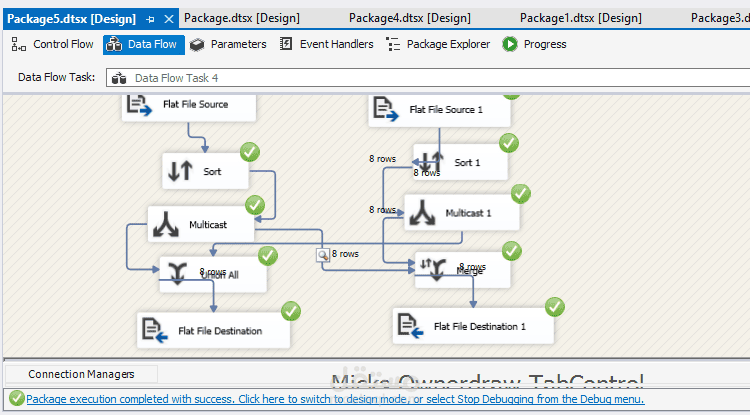
Task: Open the Progress tab
Action: [534, 44]
